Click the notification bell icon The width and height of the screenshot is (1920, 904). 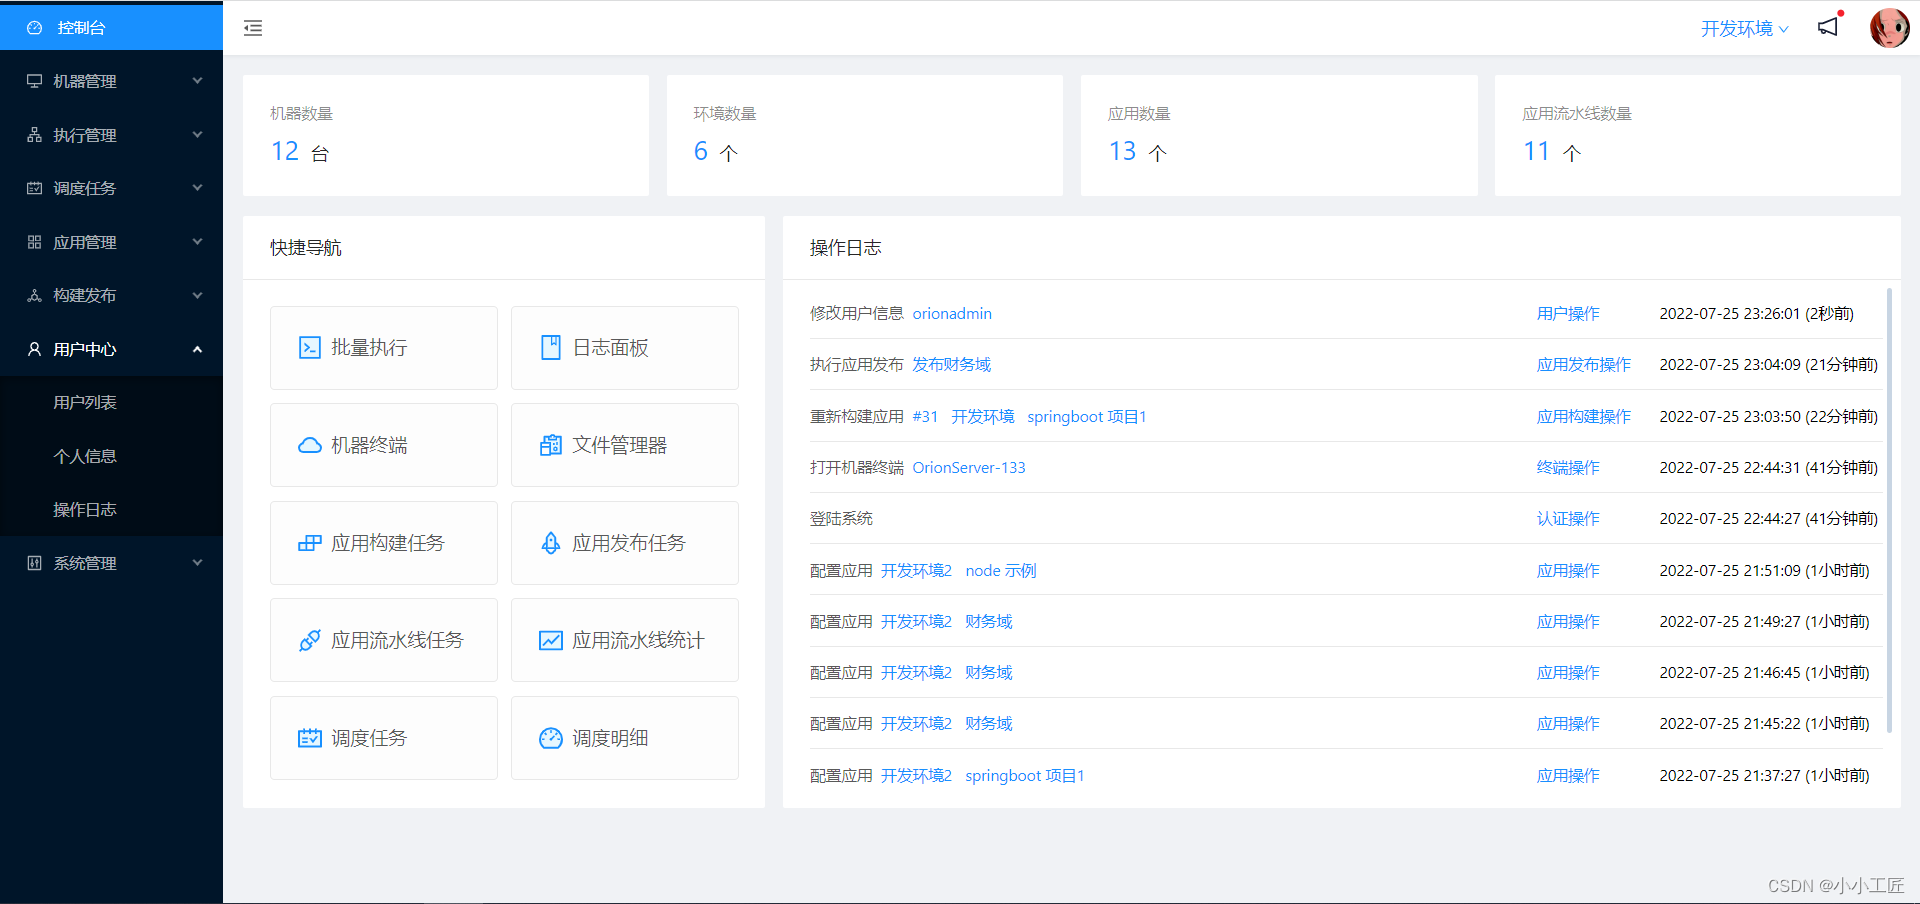coord(1828,27)
